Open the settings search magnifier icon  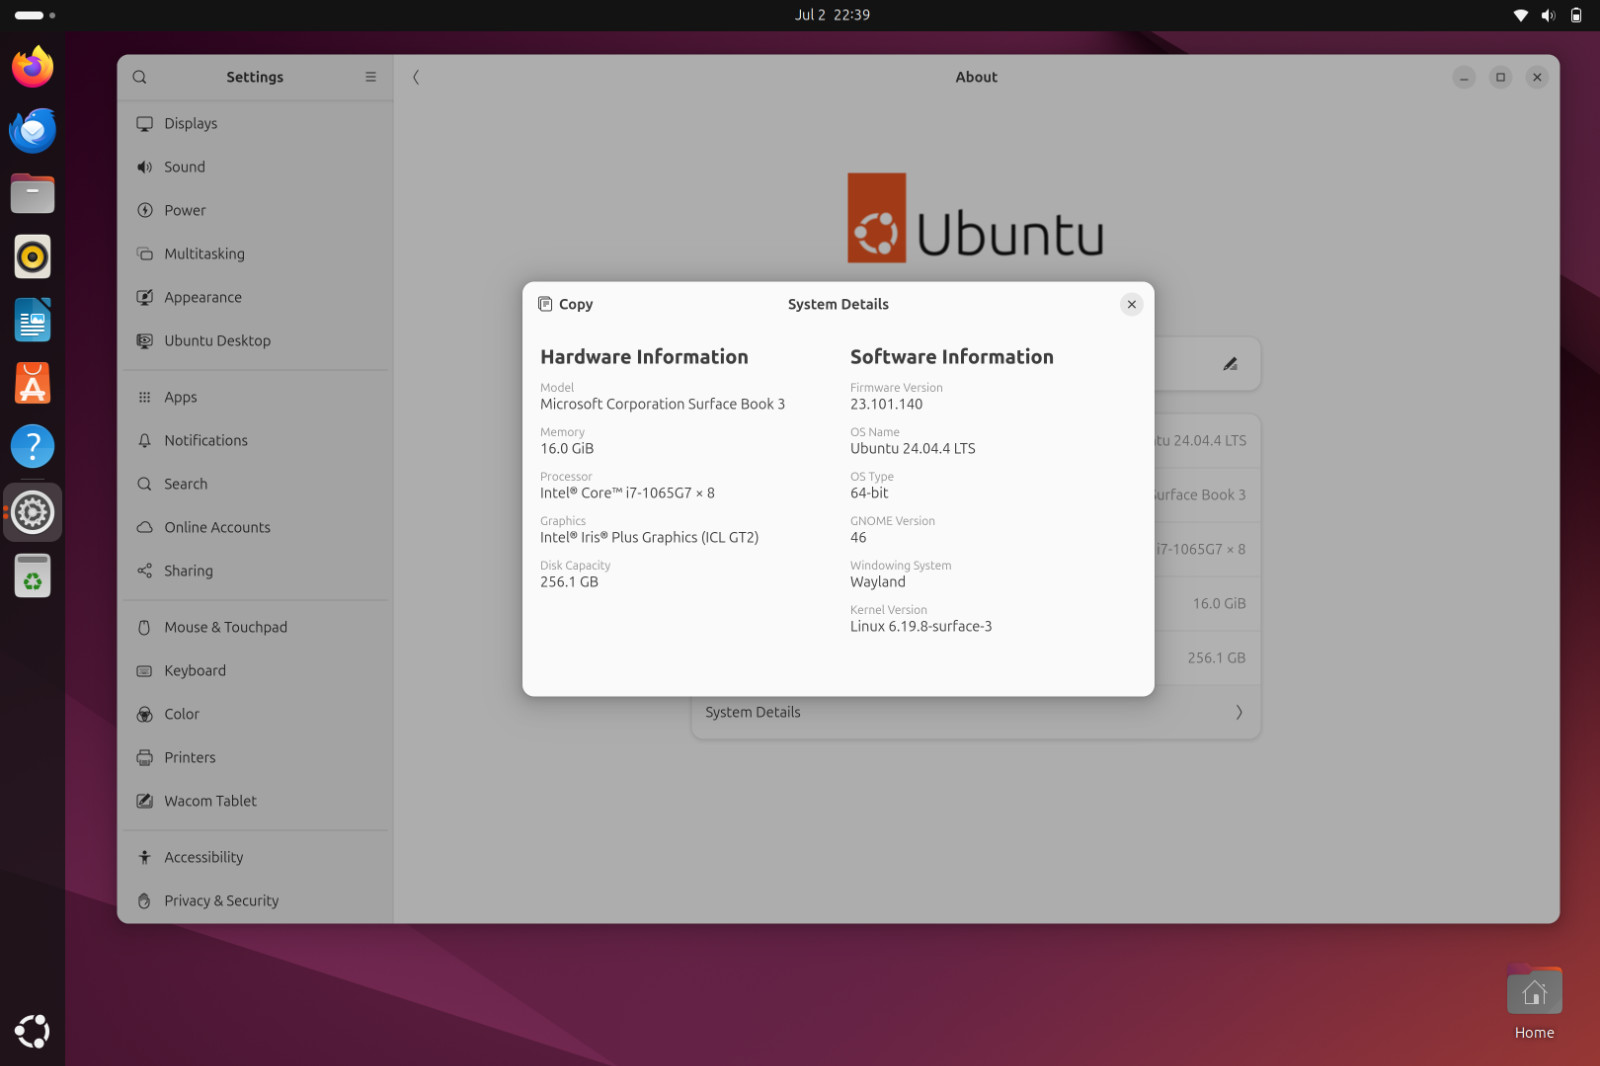(x=140, y=77)
